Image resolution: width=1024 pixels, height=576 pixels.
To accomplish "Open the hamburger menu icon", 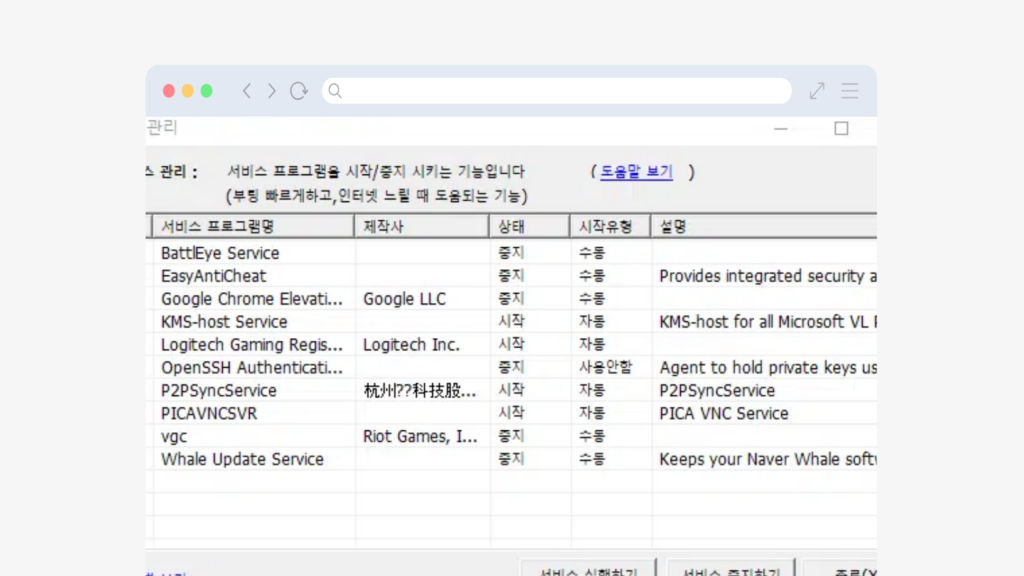I will [x=850, y=91].
